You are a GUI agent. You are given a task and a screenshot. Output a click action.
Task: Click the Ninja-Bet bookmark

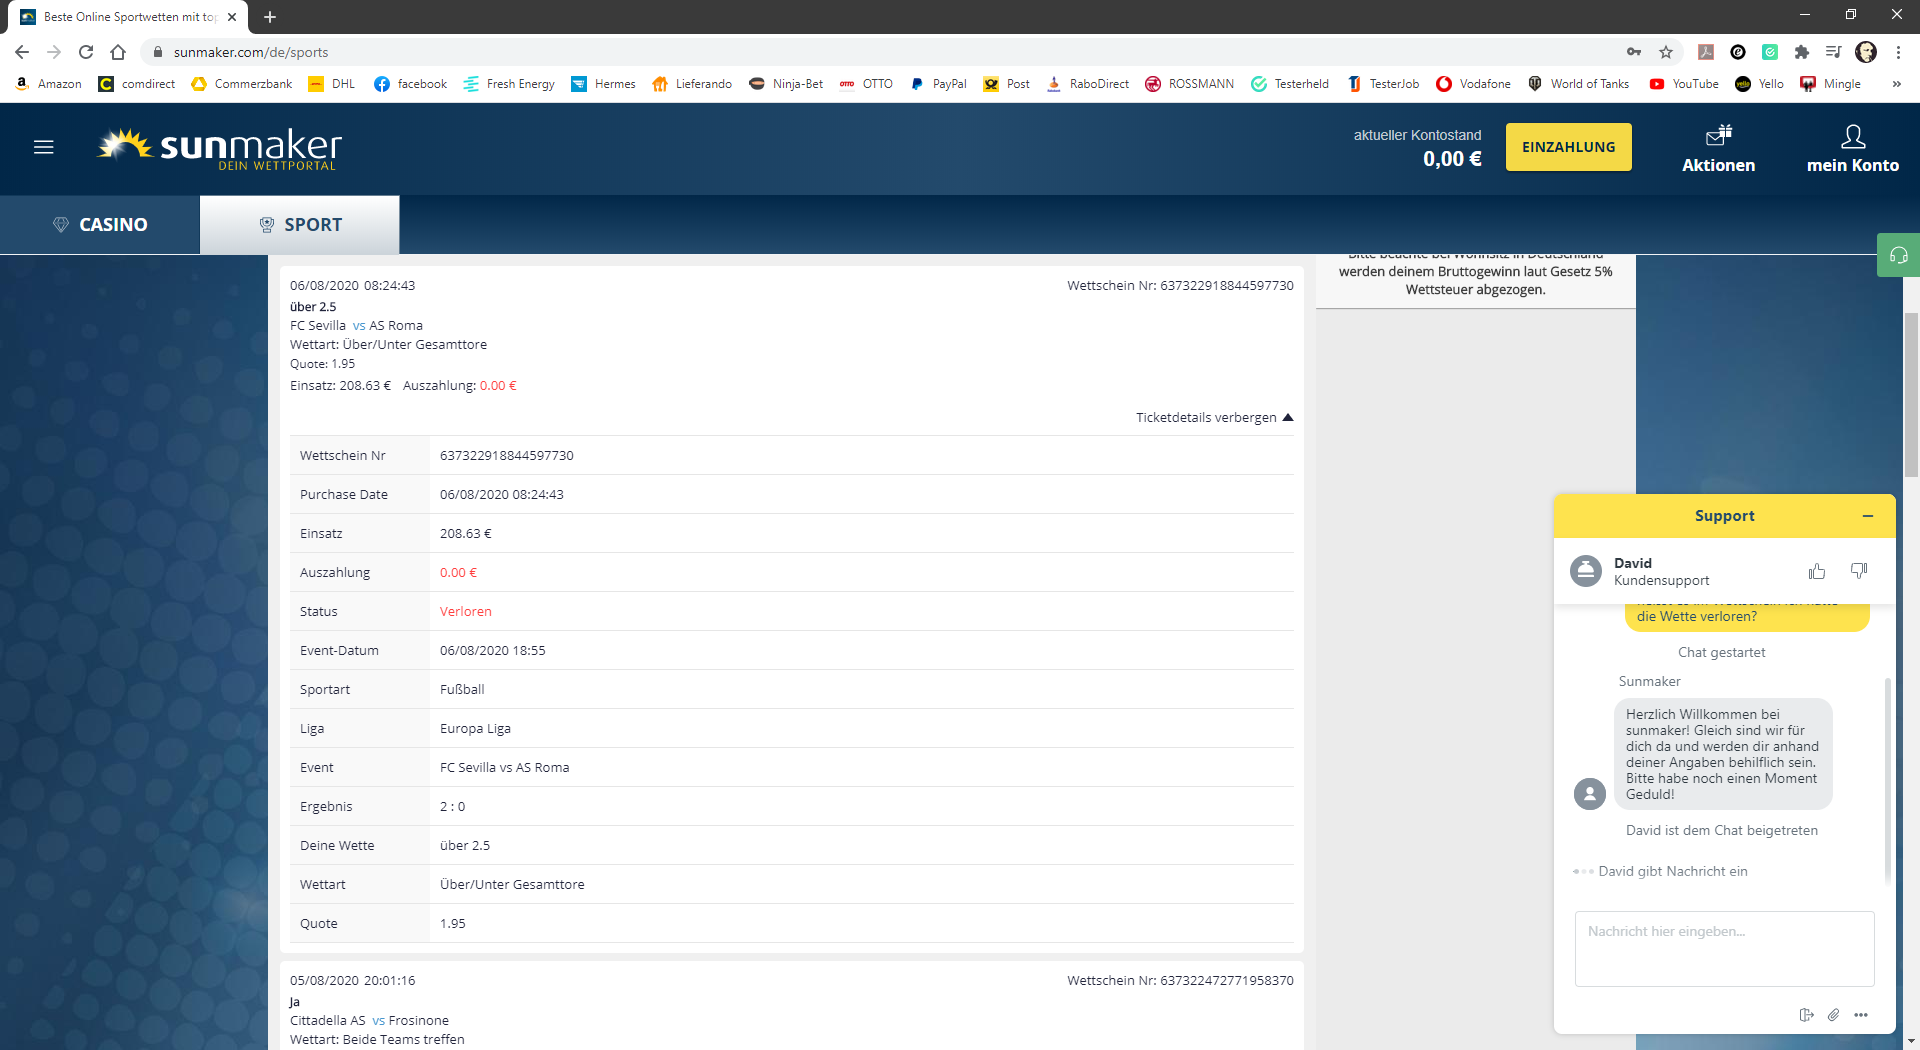click(x=786, y=84)
